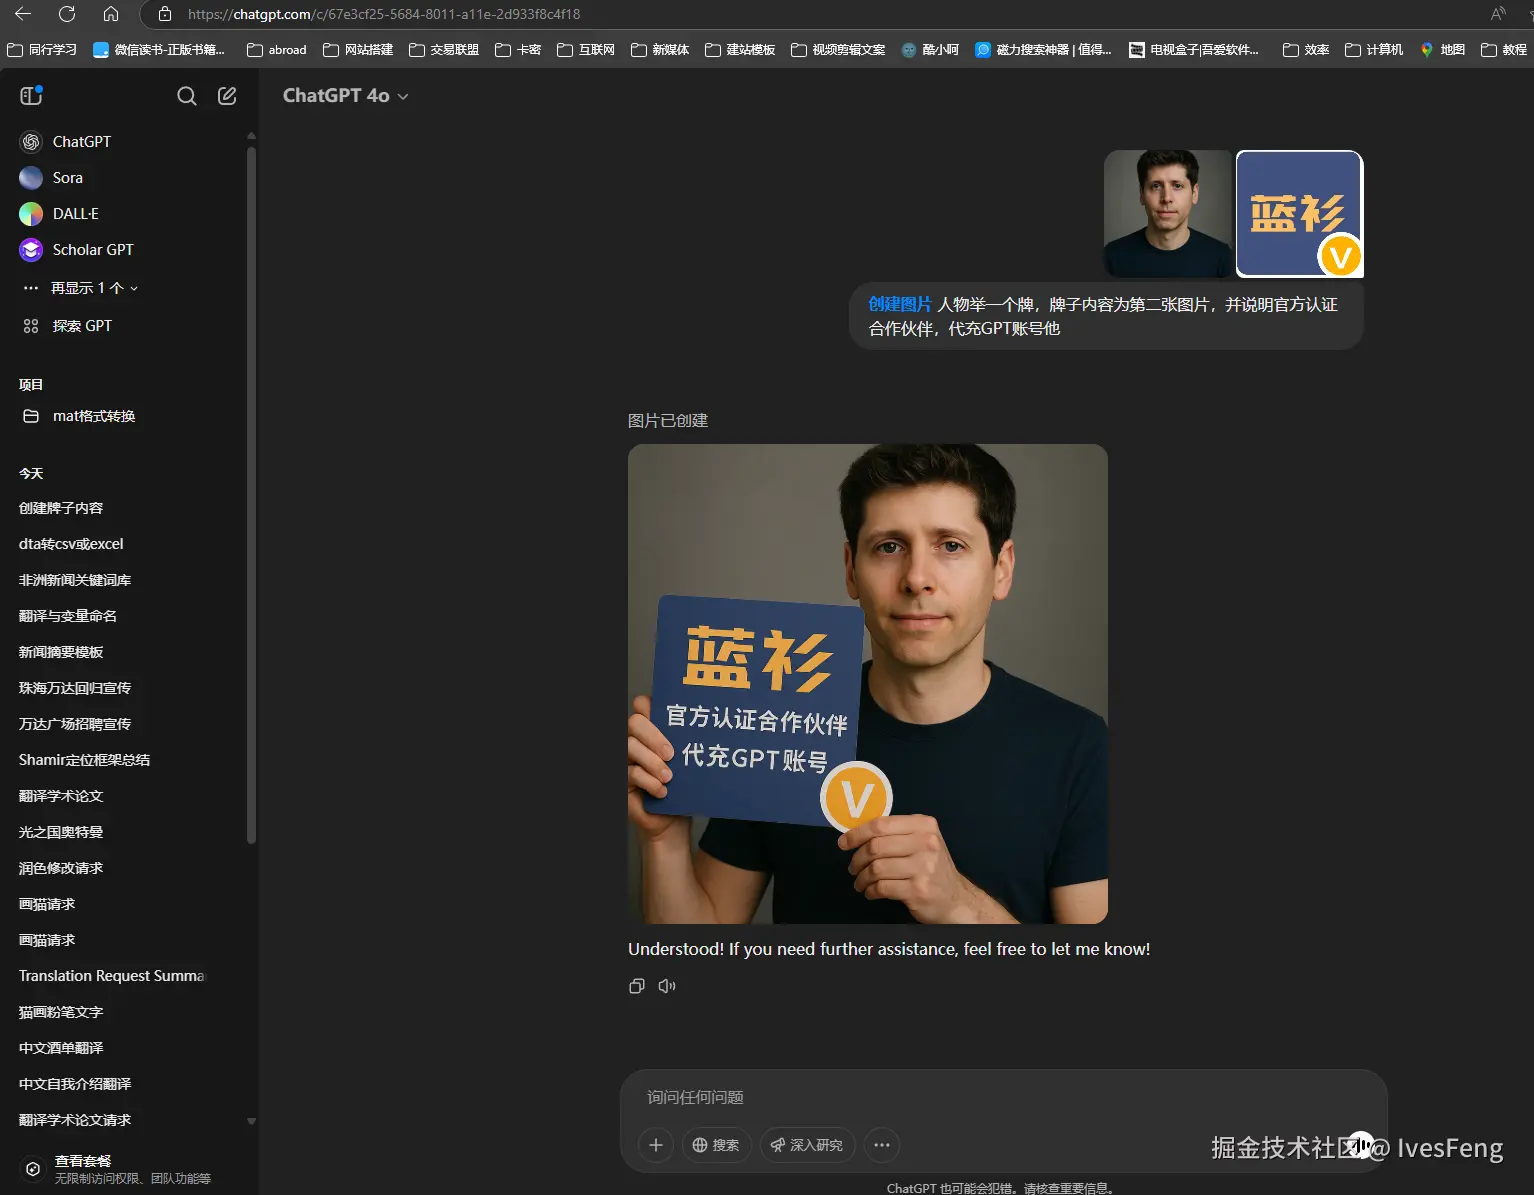Copy the response using copy icon
Image resolution: width=1534 pixels, height=1195 pixels.
[637, 986]
